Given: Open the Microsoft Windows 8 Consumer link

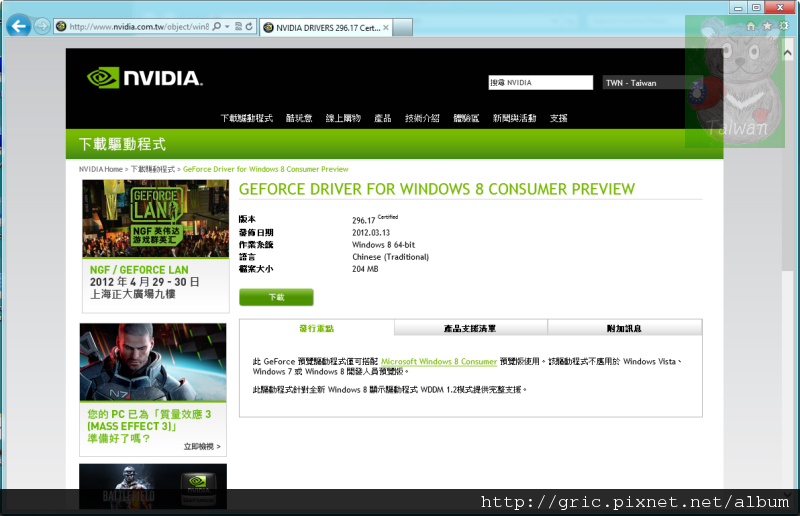Looking at the screenshot, I should click(x=439, y=362).
